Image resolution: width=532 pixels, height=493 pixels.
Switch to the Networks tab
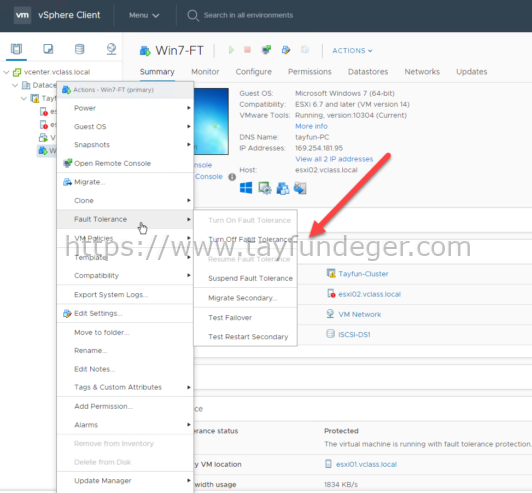point(422,72)
